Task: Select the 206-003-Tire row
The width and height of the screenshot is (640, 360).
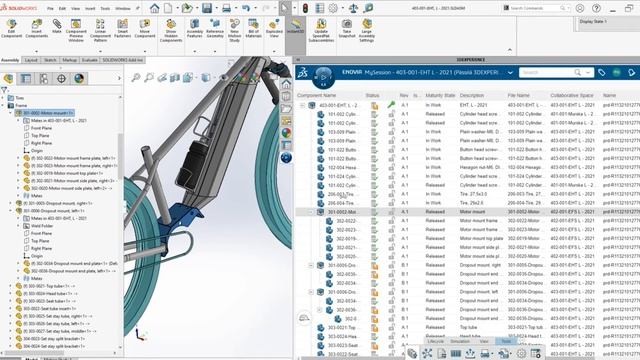Action: click(x=468, y=194)
